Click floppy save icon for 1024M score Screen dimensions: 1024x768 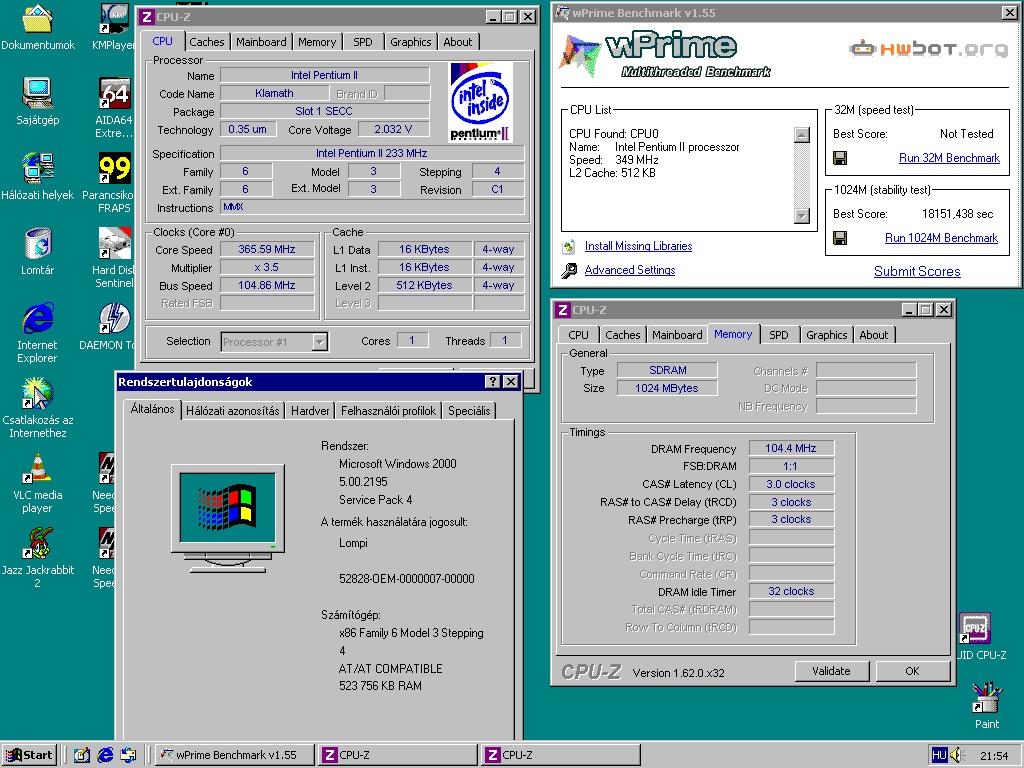840,238
